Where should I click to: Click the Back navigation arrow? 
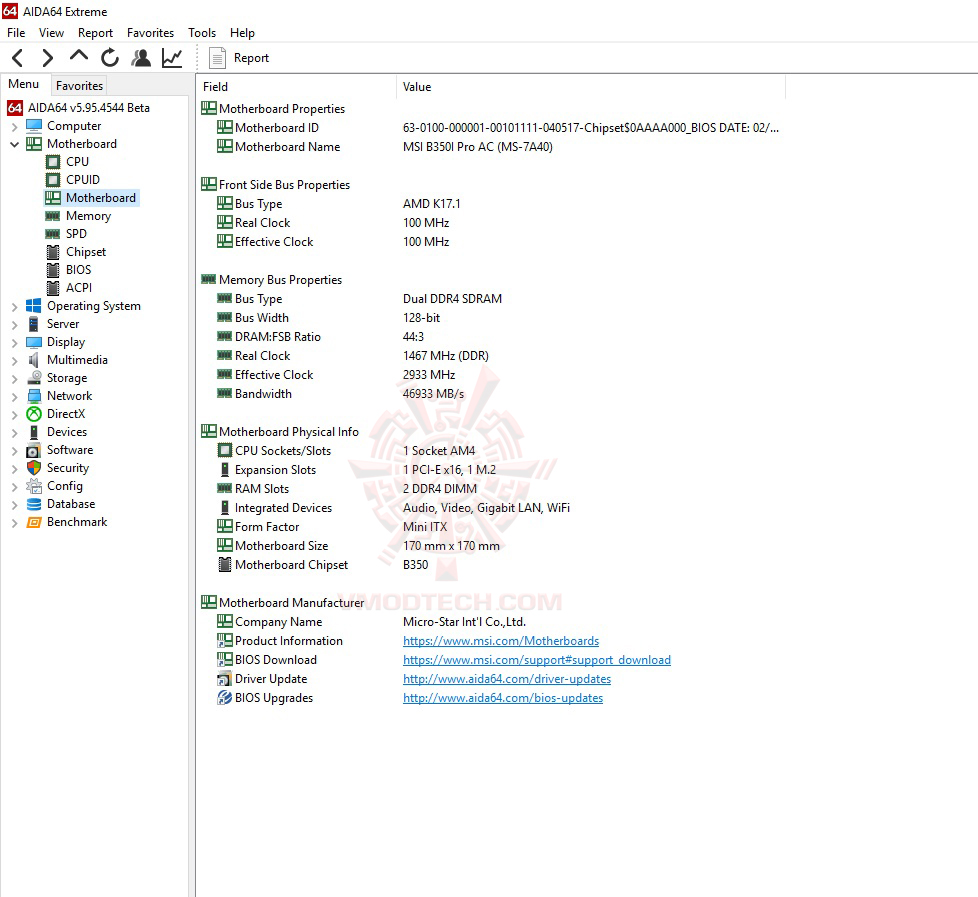click(17, 58)
